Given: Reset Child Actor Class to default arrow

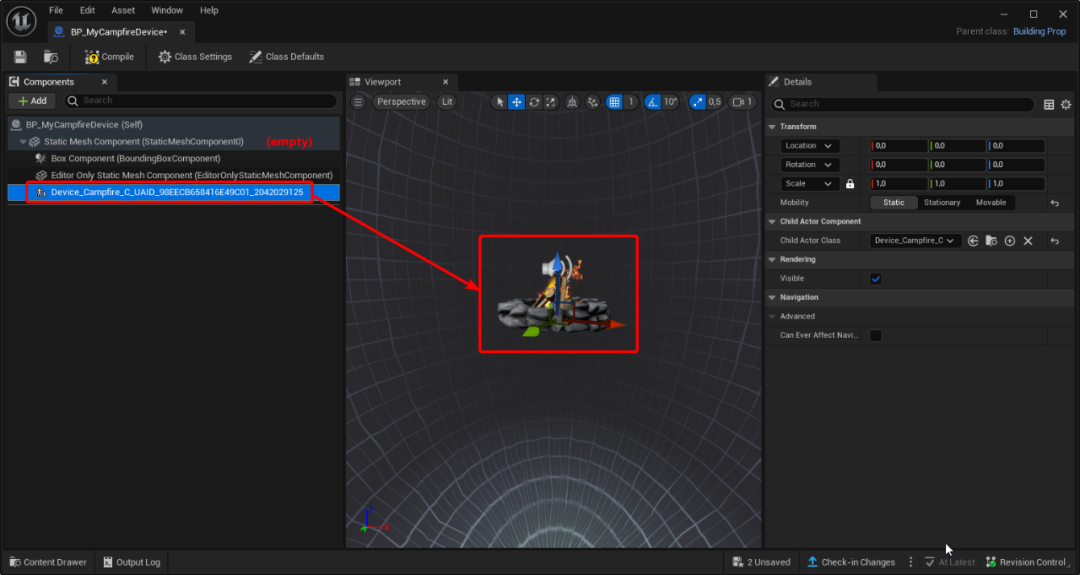Looking at the screenshot, I should coord(1055,241).
